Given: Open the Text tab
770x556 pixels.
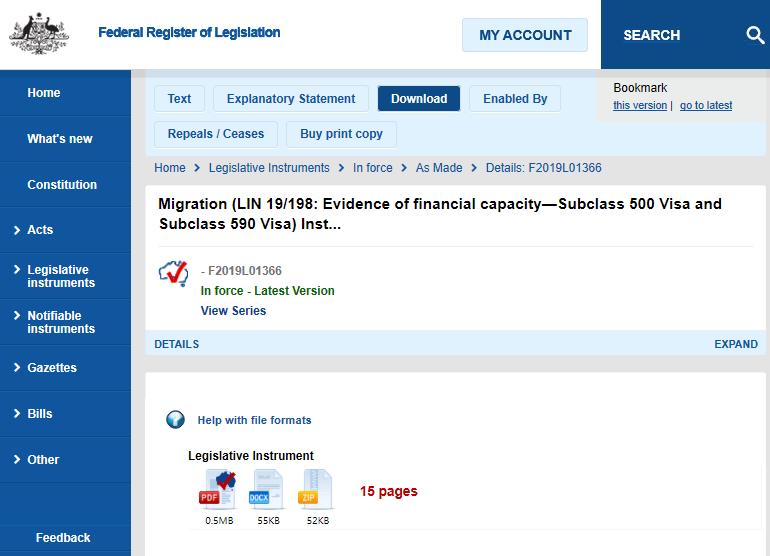Looking at the screenshot, I should pyautogui.click(x=180, y=99).
